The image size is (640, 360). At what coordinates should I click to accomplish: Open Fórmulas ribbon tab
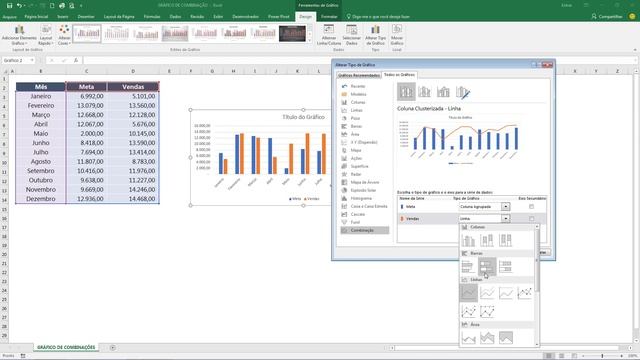152,17
